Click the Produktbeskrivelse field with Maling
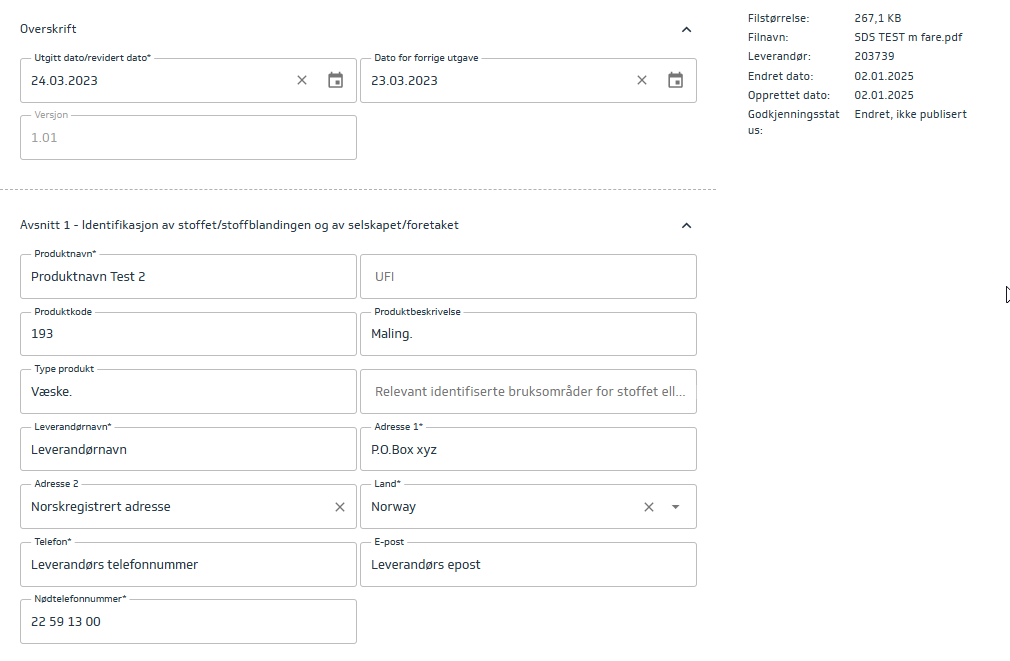1010x661 pixels. [528, 334]
